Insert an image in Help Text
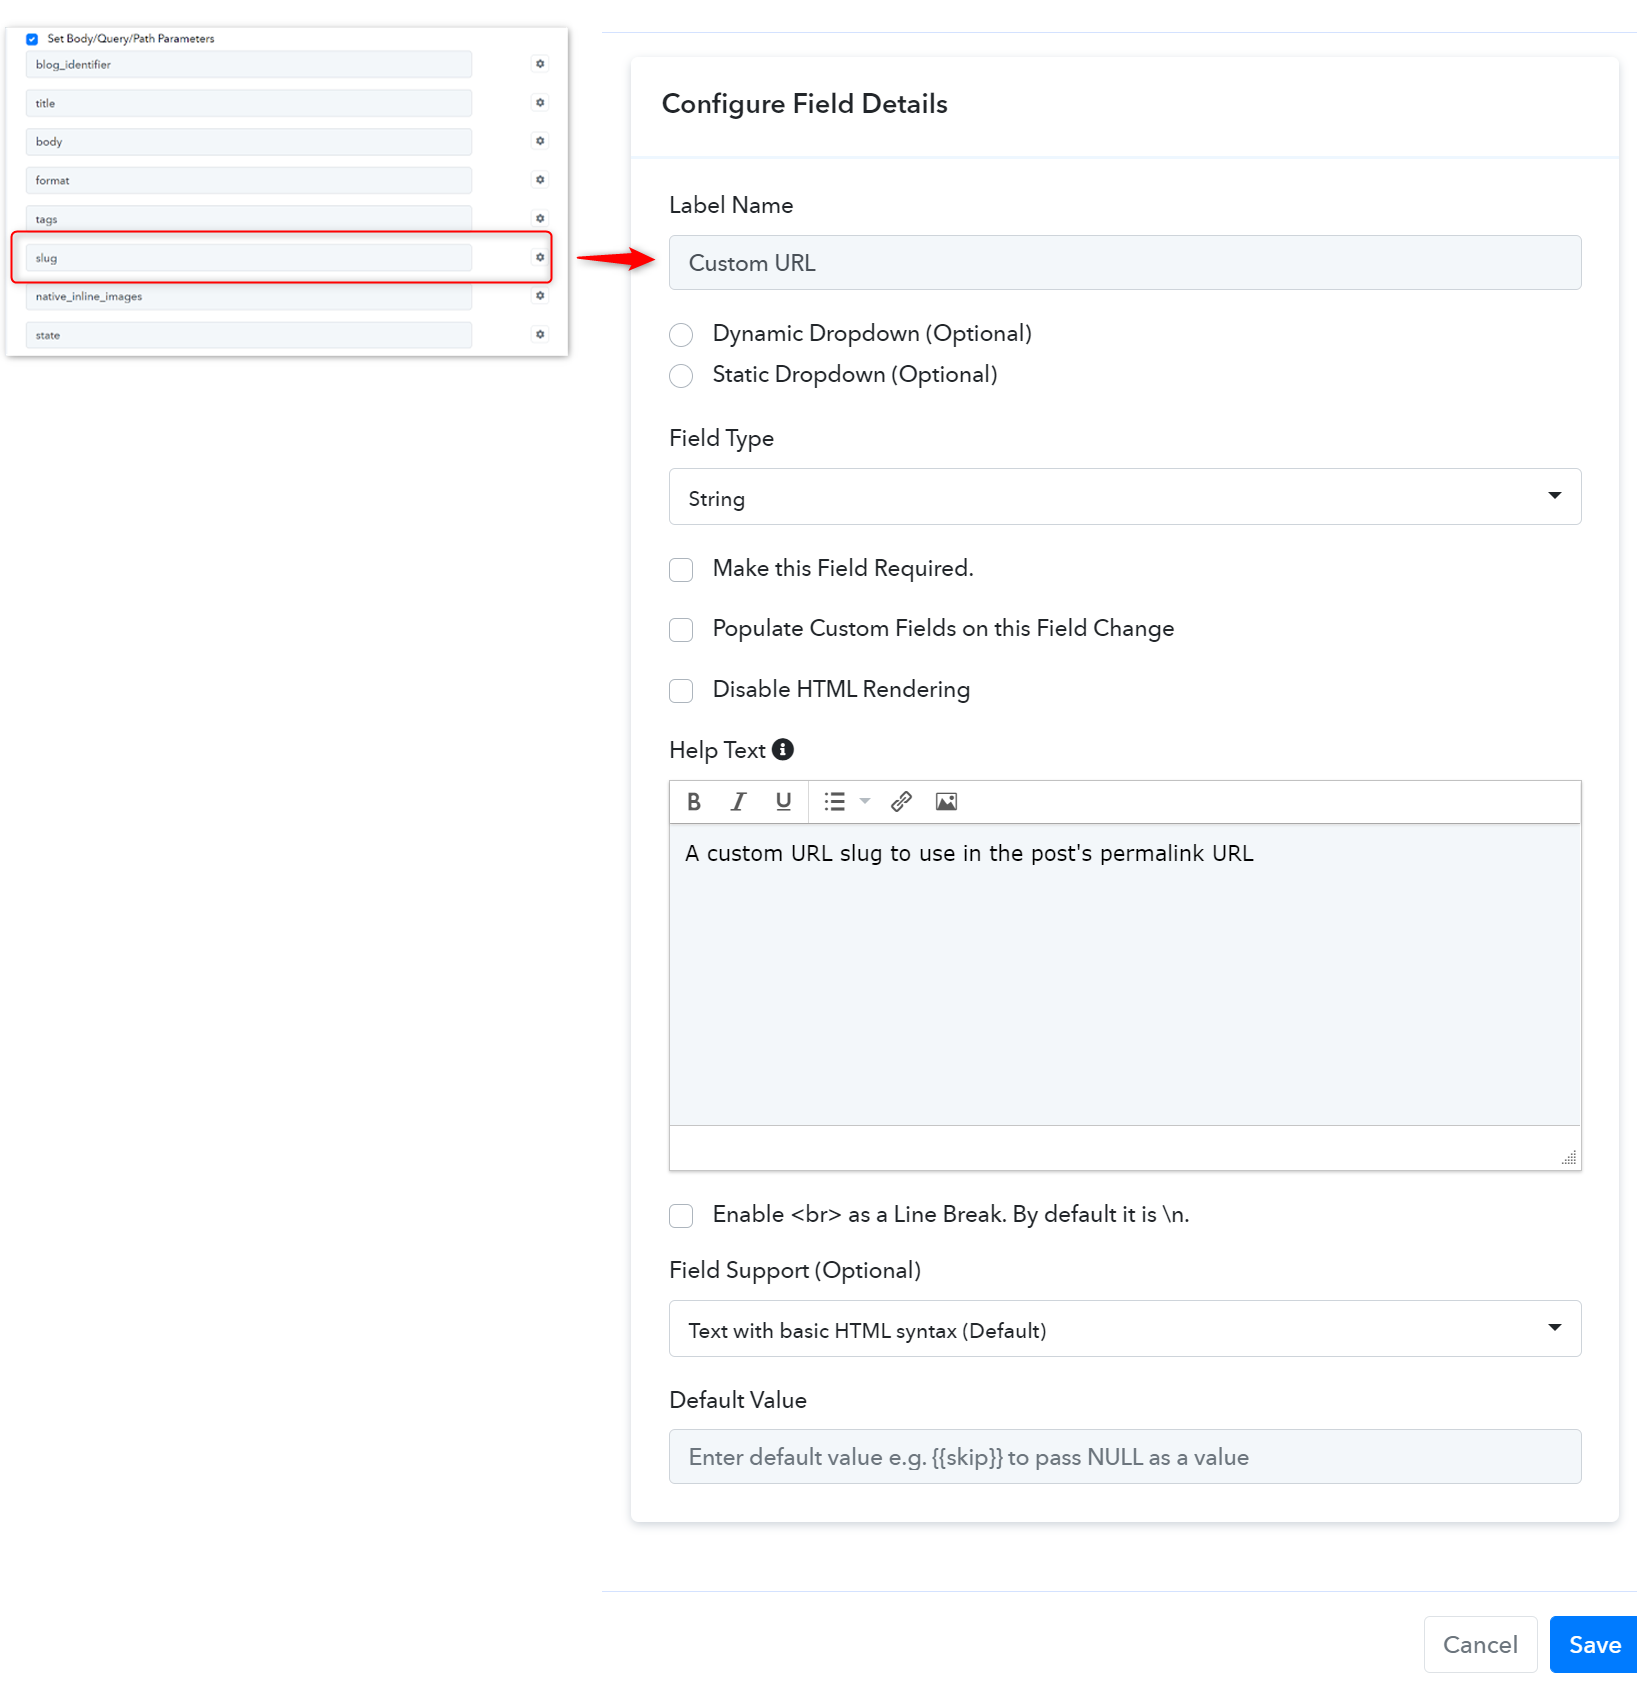This screenshot has width=1637, height=1690. [946, 802]
